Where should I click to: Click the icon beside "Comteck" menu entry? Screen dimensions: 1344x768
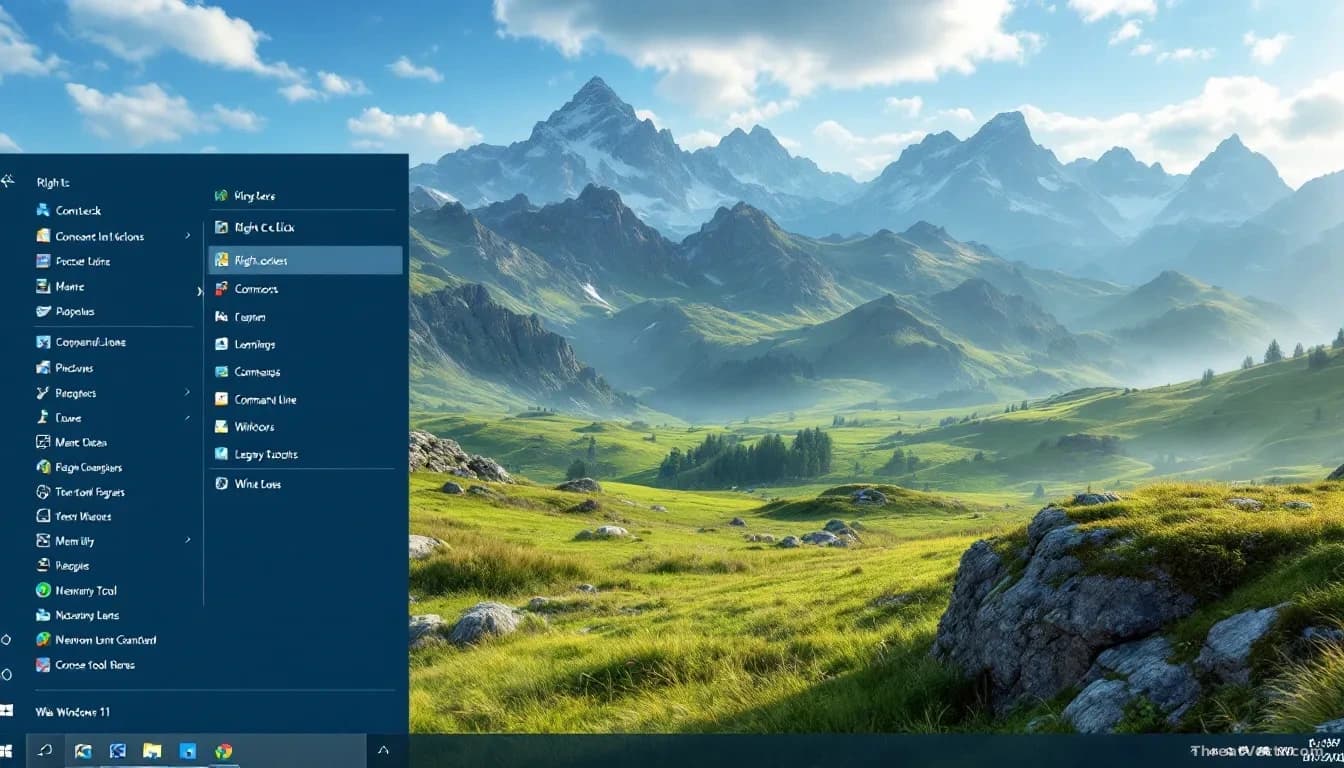click(43, 210)
